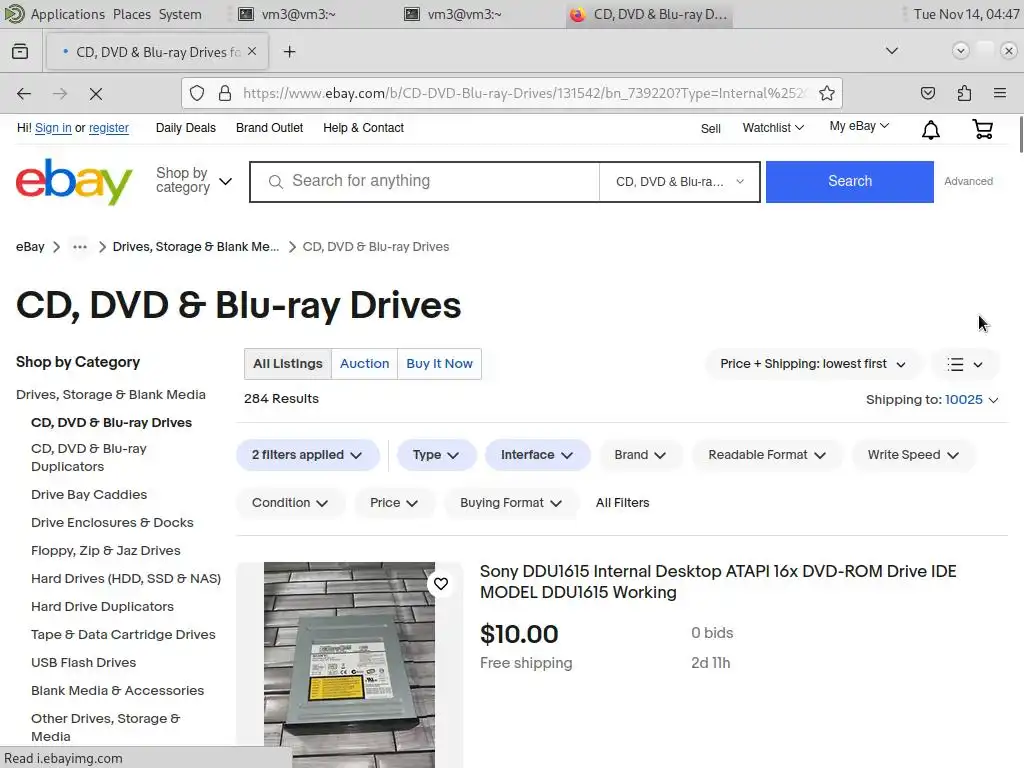Viewport: 1024px width, 768px height.
Task: Open Sony DDU1615 drive product thumbnail
Action: [x=349, y=665]
